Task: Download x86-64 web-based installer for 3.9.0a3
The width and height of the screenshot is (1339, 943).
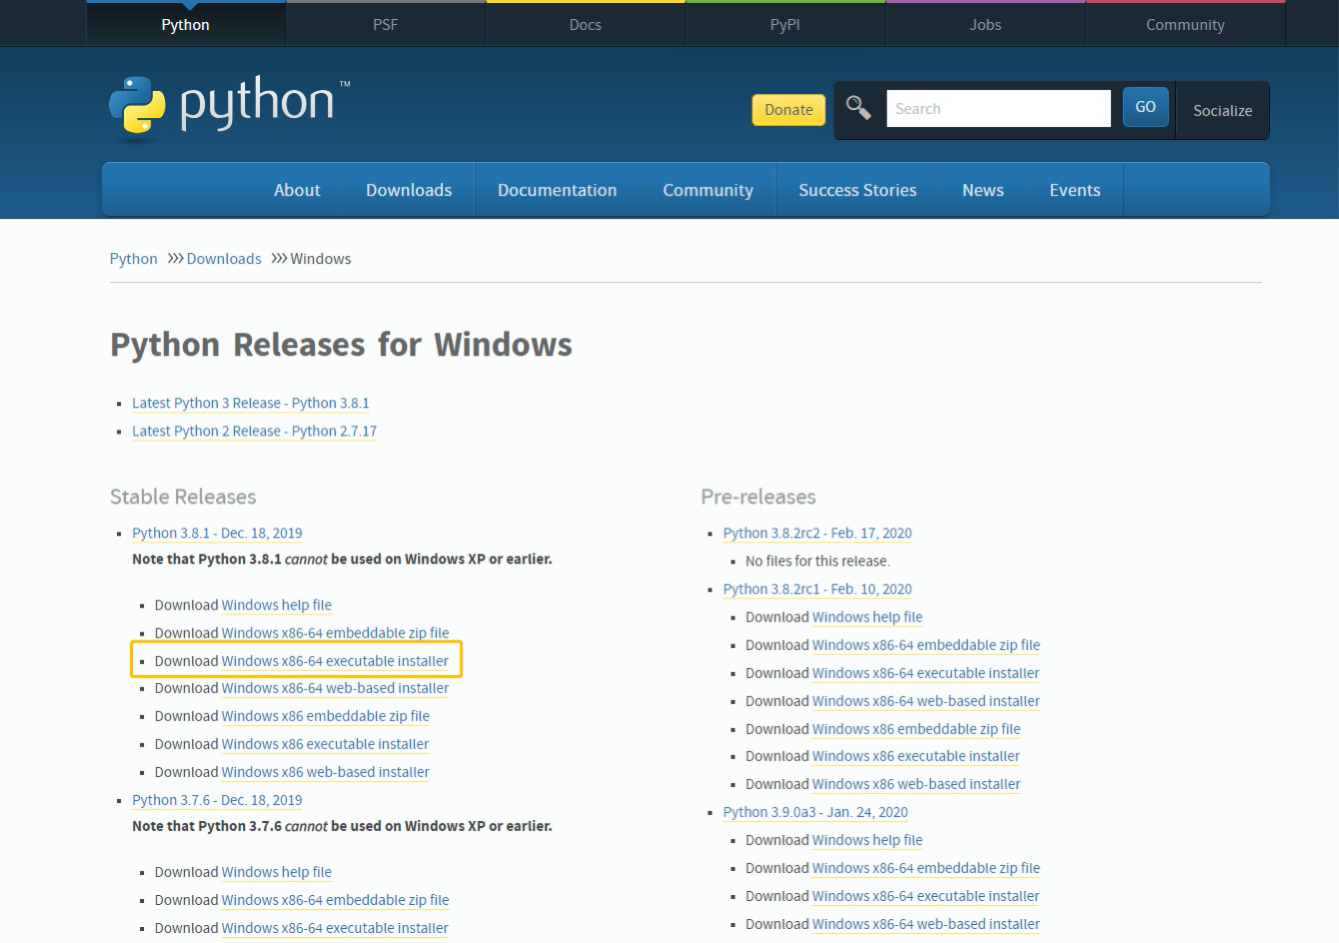Action: click(x=927, y=924)
